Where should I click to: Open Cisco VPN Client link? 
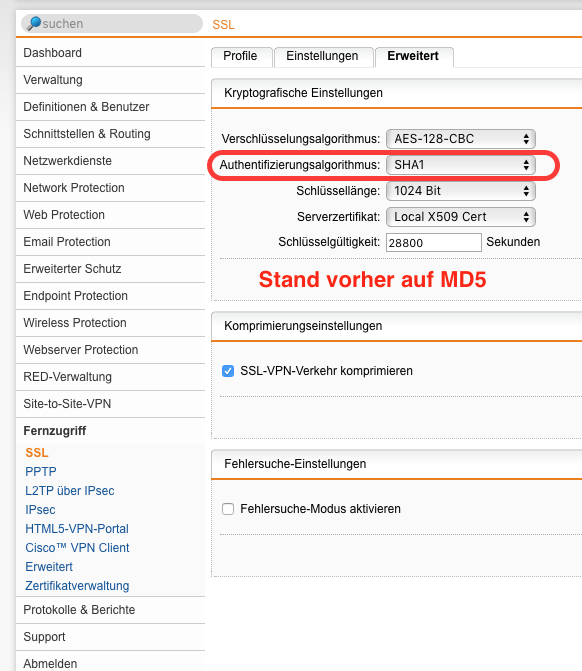77,548
